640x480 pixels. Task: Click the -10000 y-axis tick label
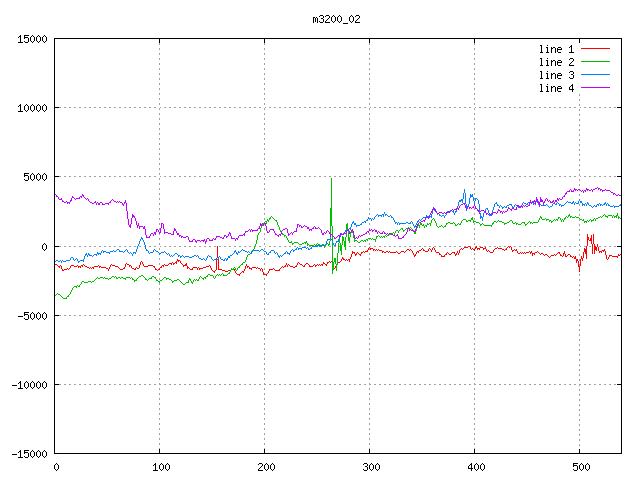coord(29,384)
